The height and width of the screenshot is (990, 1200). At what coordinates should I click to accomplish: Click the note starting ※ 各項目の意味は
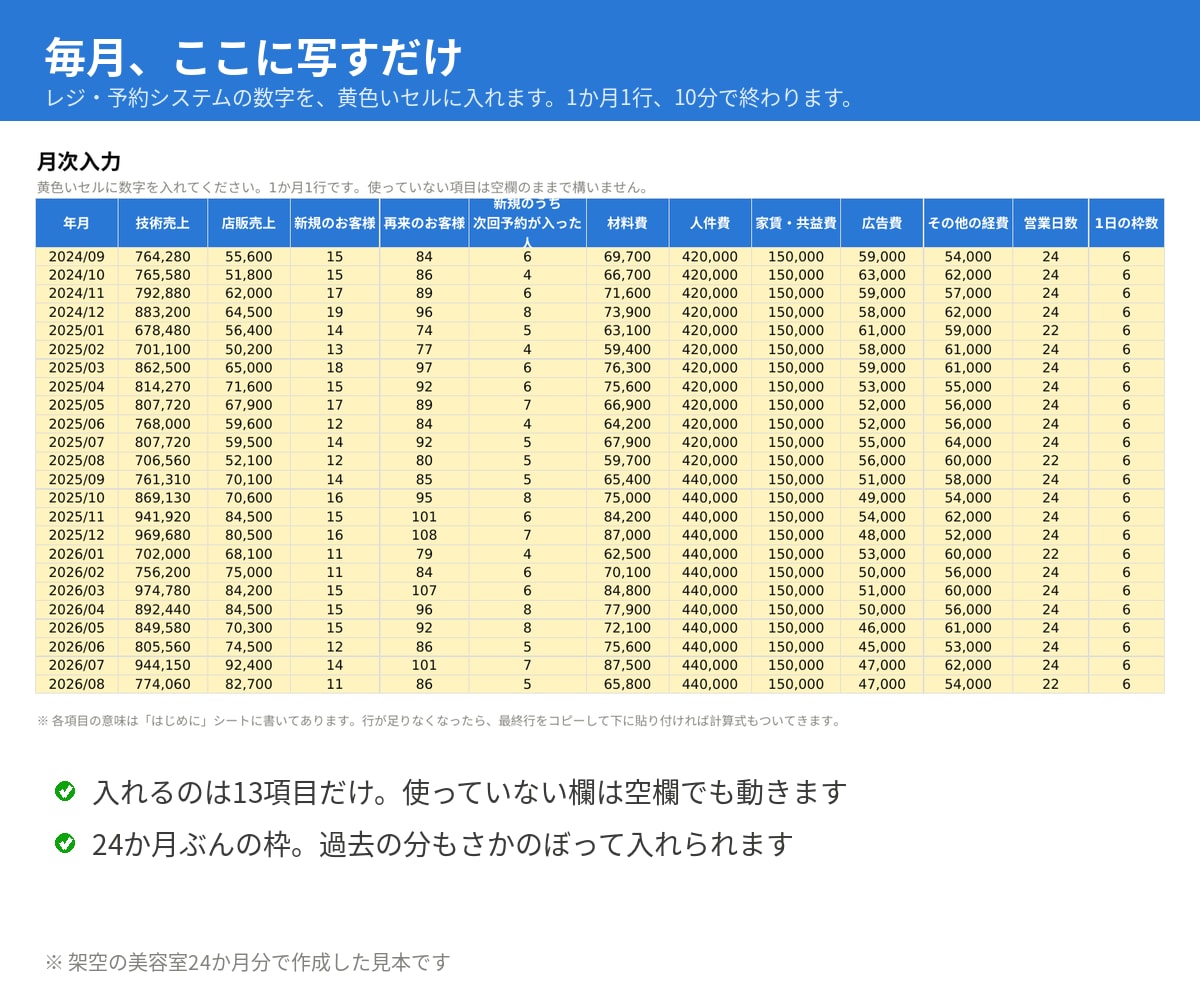(439, 720)
